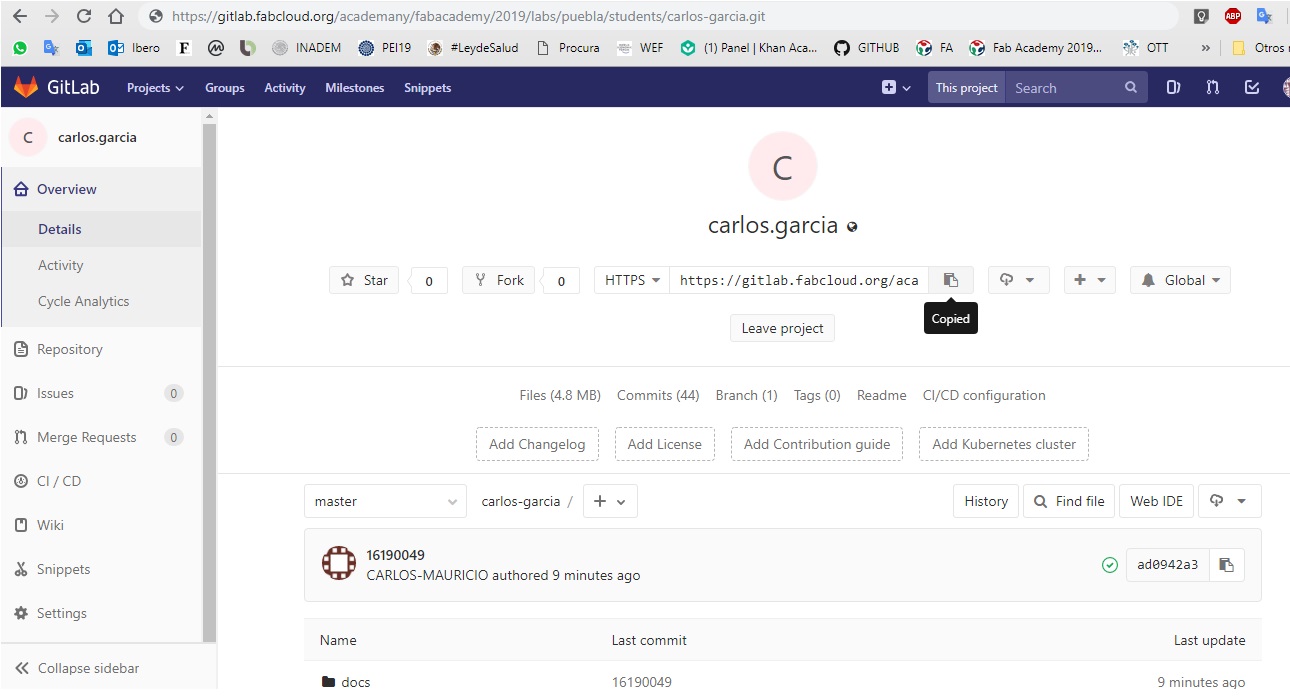Screen dimensions: 1290x700
Task: Star the carlos.garcia project
Action: tap(364, 280)
